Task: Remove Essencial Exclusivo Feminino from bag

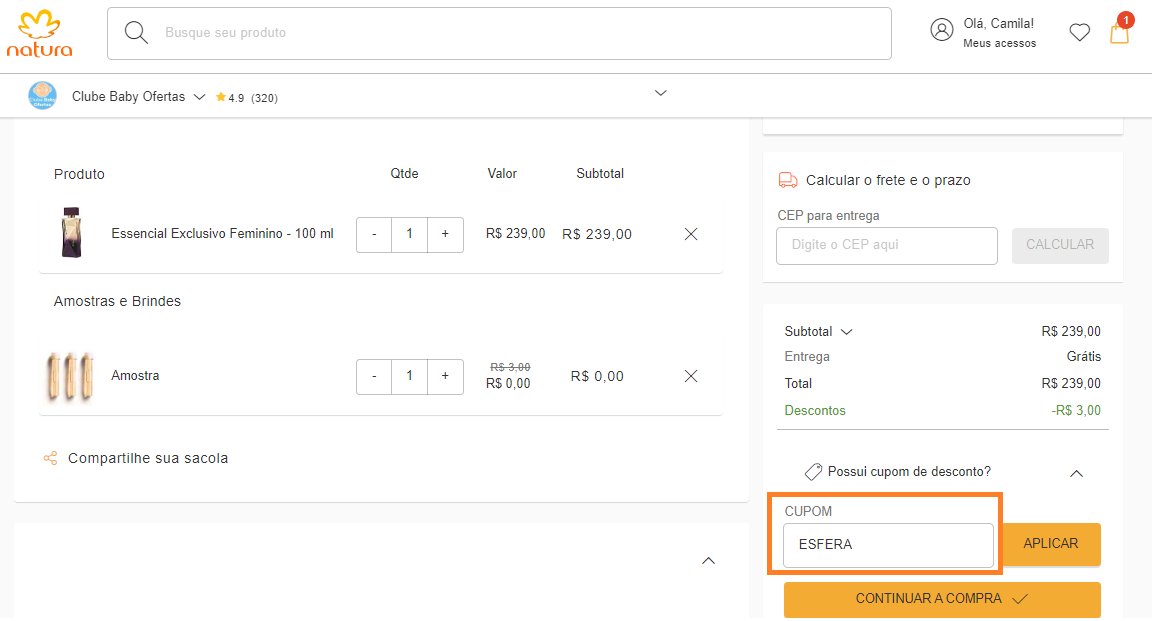Action: pyautogui.click(x=691, y=234)
